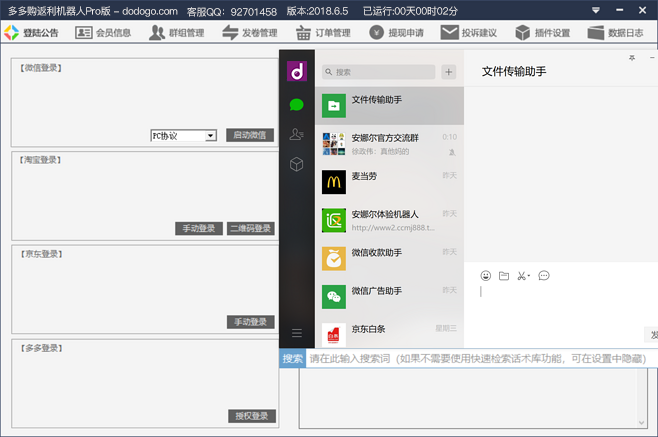Open the contacts icon in WeChat sidebar
This screenshot has height=437, width=658.
point(297,134)
